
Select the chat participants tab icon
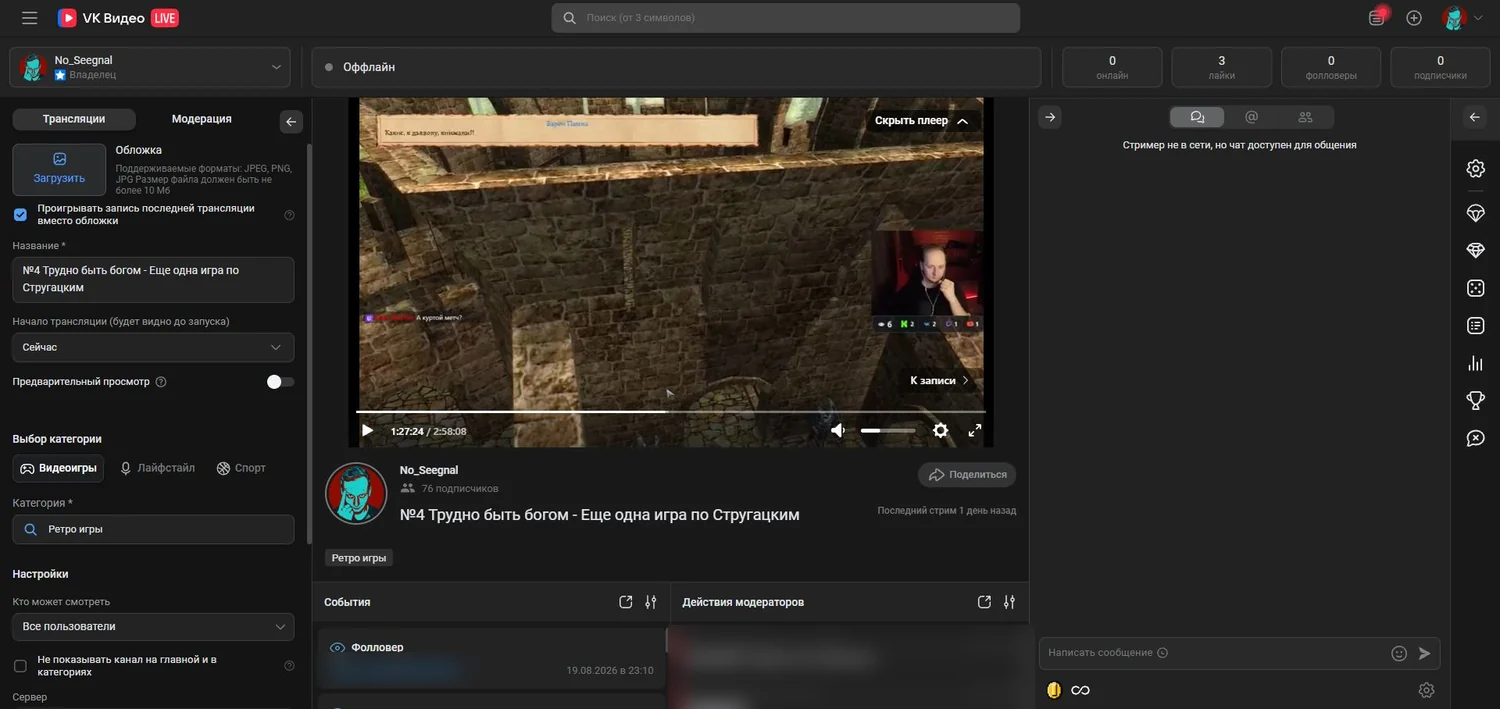pyautogui.click(x=1305, y=117)
